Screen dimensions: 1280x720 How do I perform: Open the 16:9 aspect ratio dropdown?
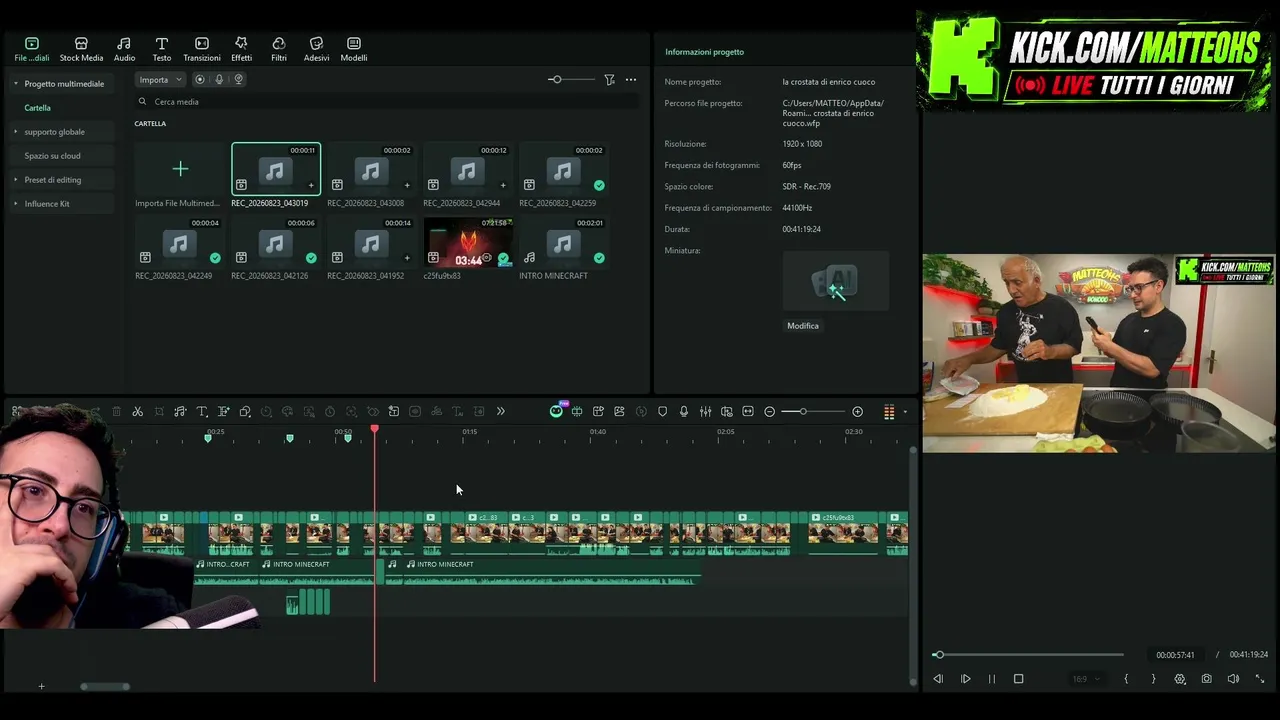[x=1085, y=679]
